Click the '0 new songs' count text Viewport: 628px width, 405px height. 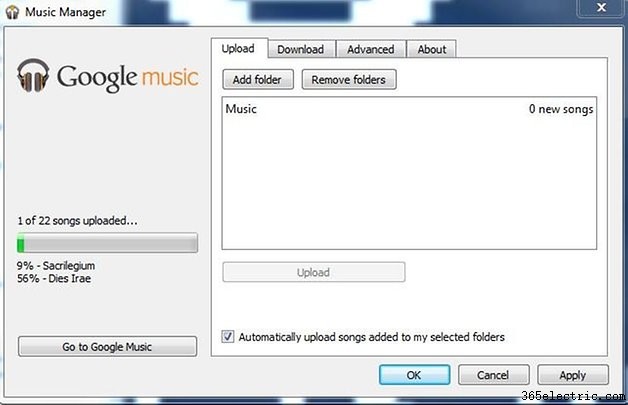[x=561, y=109]
